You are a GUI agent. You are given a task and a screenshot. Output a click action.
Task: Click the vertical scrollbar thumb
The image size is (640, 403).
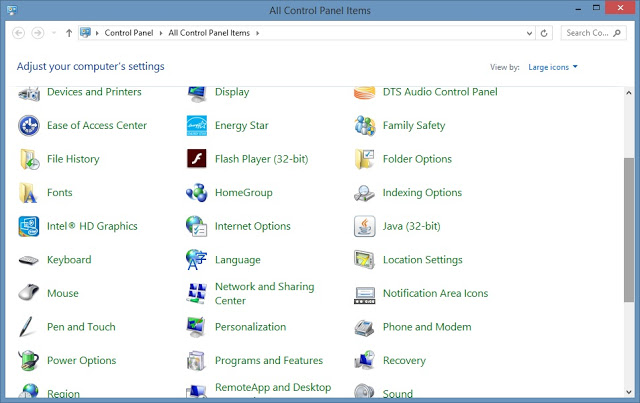click(628, 229)
